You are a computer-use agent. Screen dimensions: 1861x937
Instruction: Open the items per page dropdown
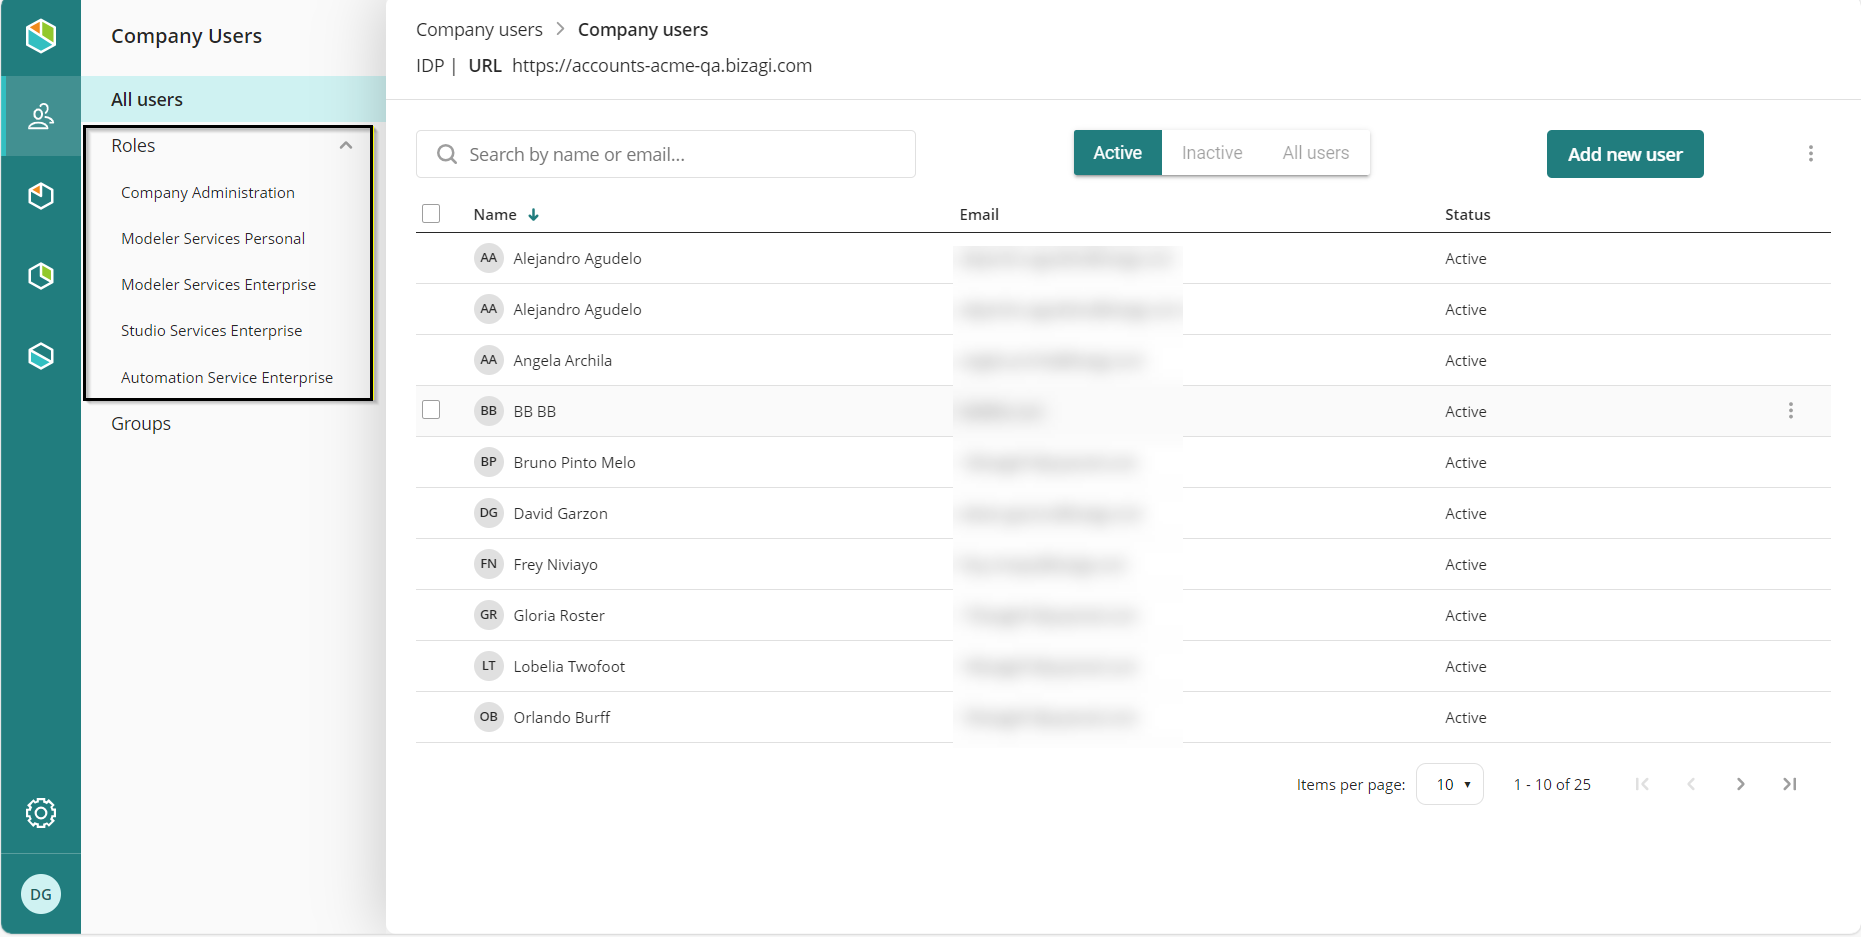[x=1450, y=784]
